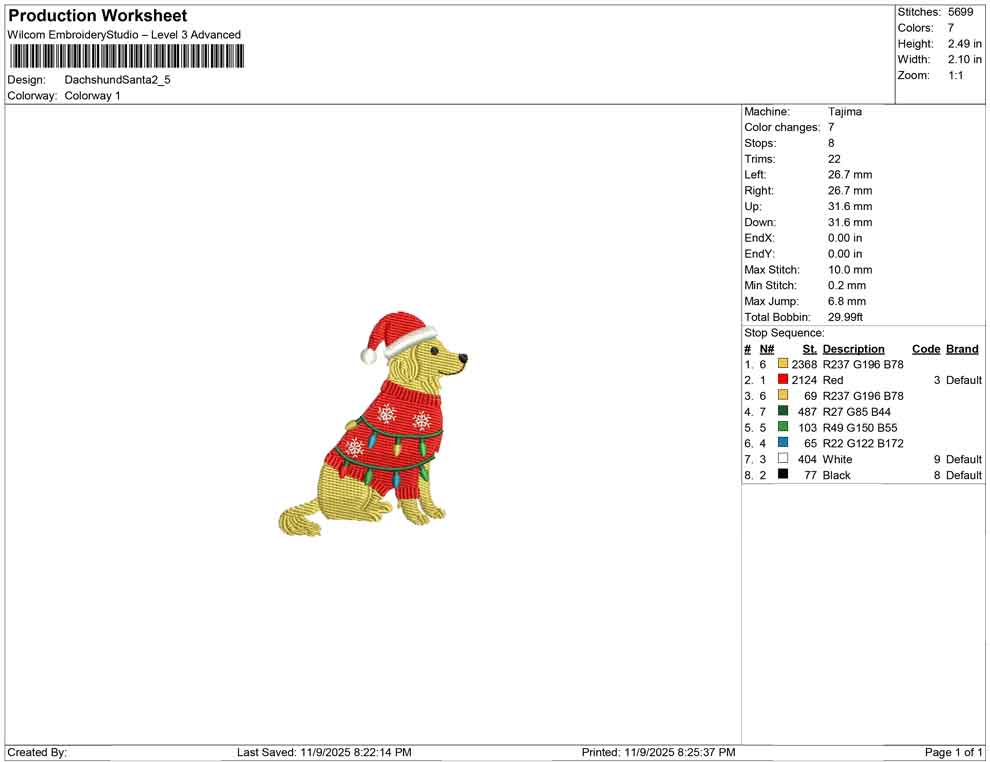990x762 pixels.
Task: Click the dark green swatch for stop 4
Action: tap(783, 412)
